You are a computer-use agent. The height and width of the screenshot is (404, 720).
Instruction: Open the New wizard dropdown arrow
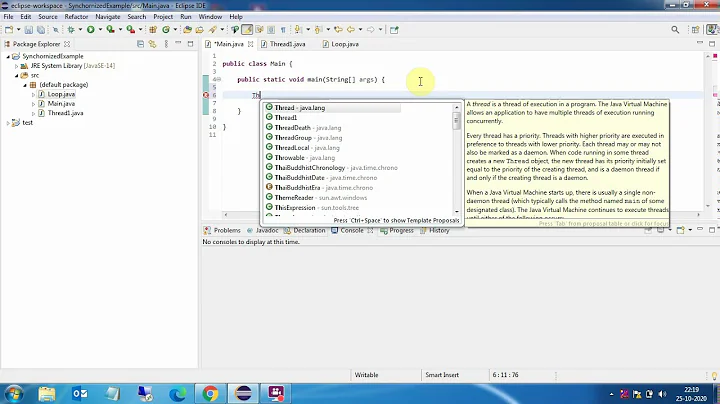18,30
